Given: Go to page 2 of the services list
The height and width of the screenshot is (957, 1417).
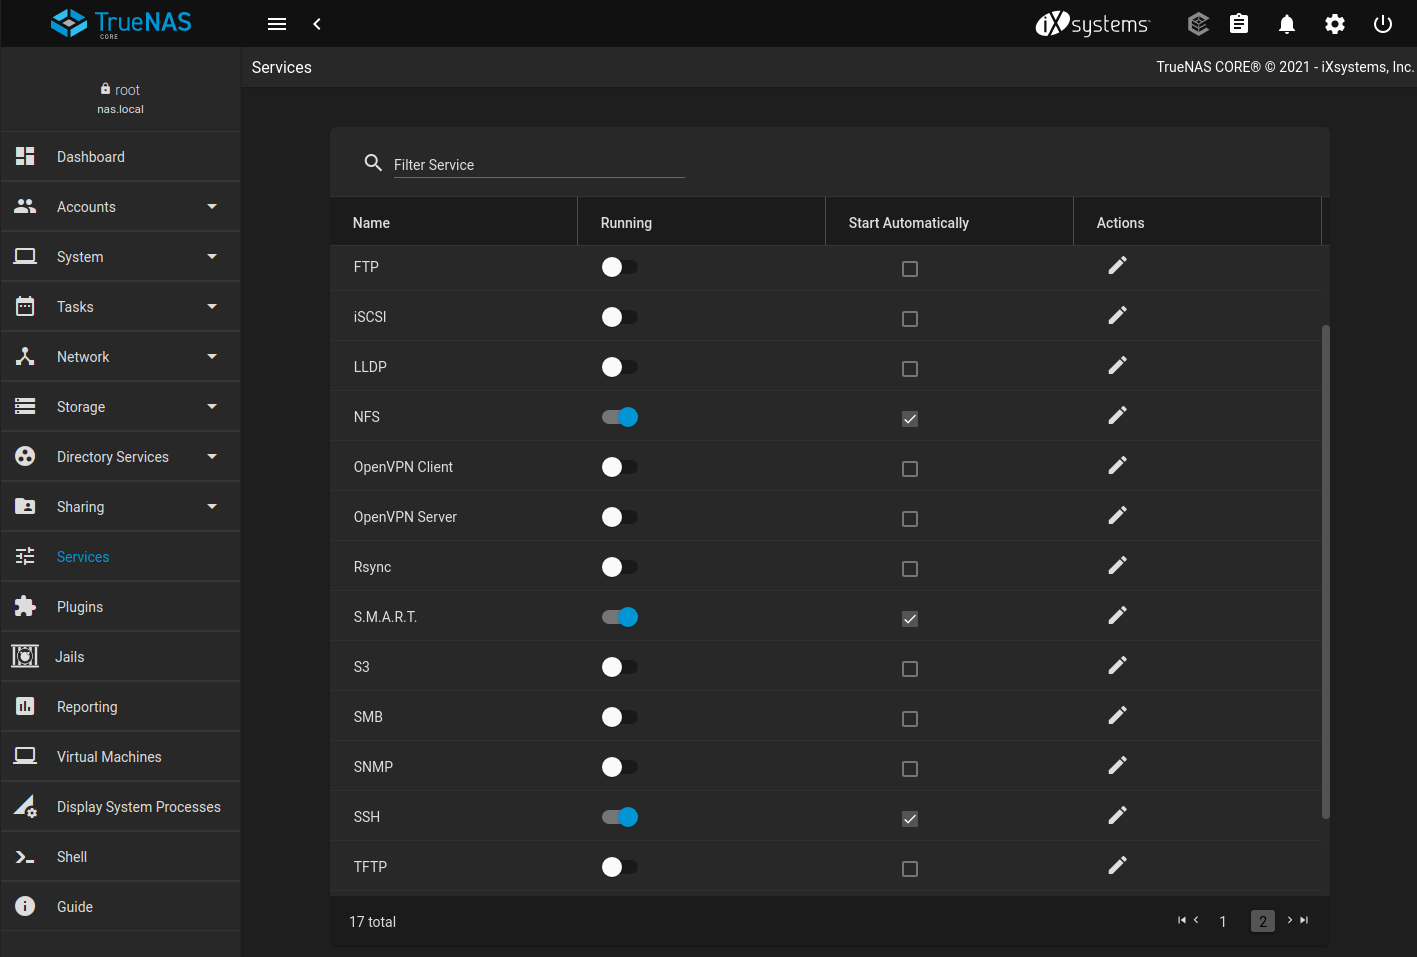Looking at the screenshot, I should click(1262, 921).
